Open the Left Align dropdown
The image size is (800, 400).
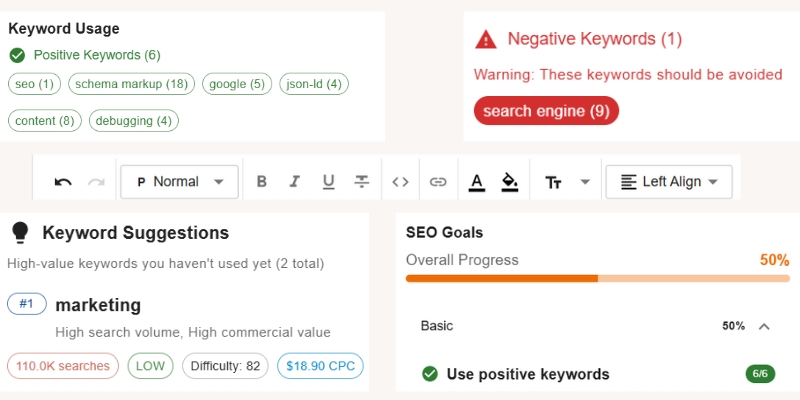pyautogui.click(x=669, y=182)
